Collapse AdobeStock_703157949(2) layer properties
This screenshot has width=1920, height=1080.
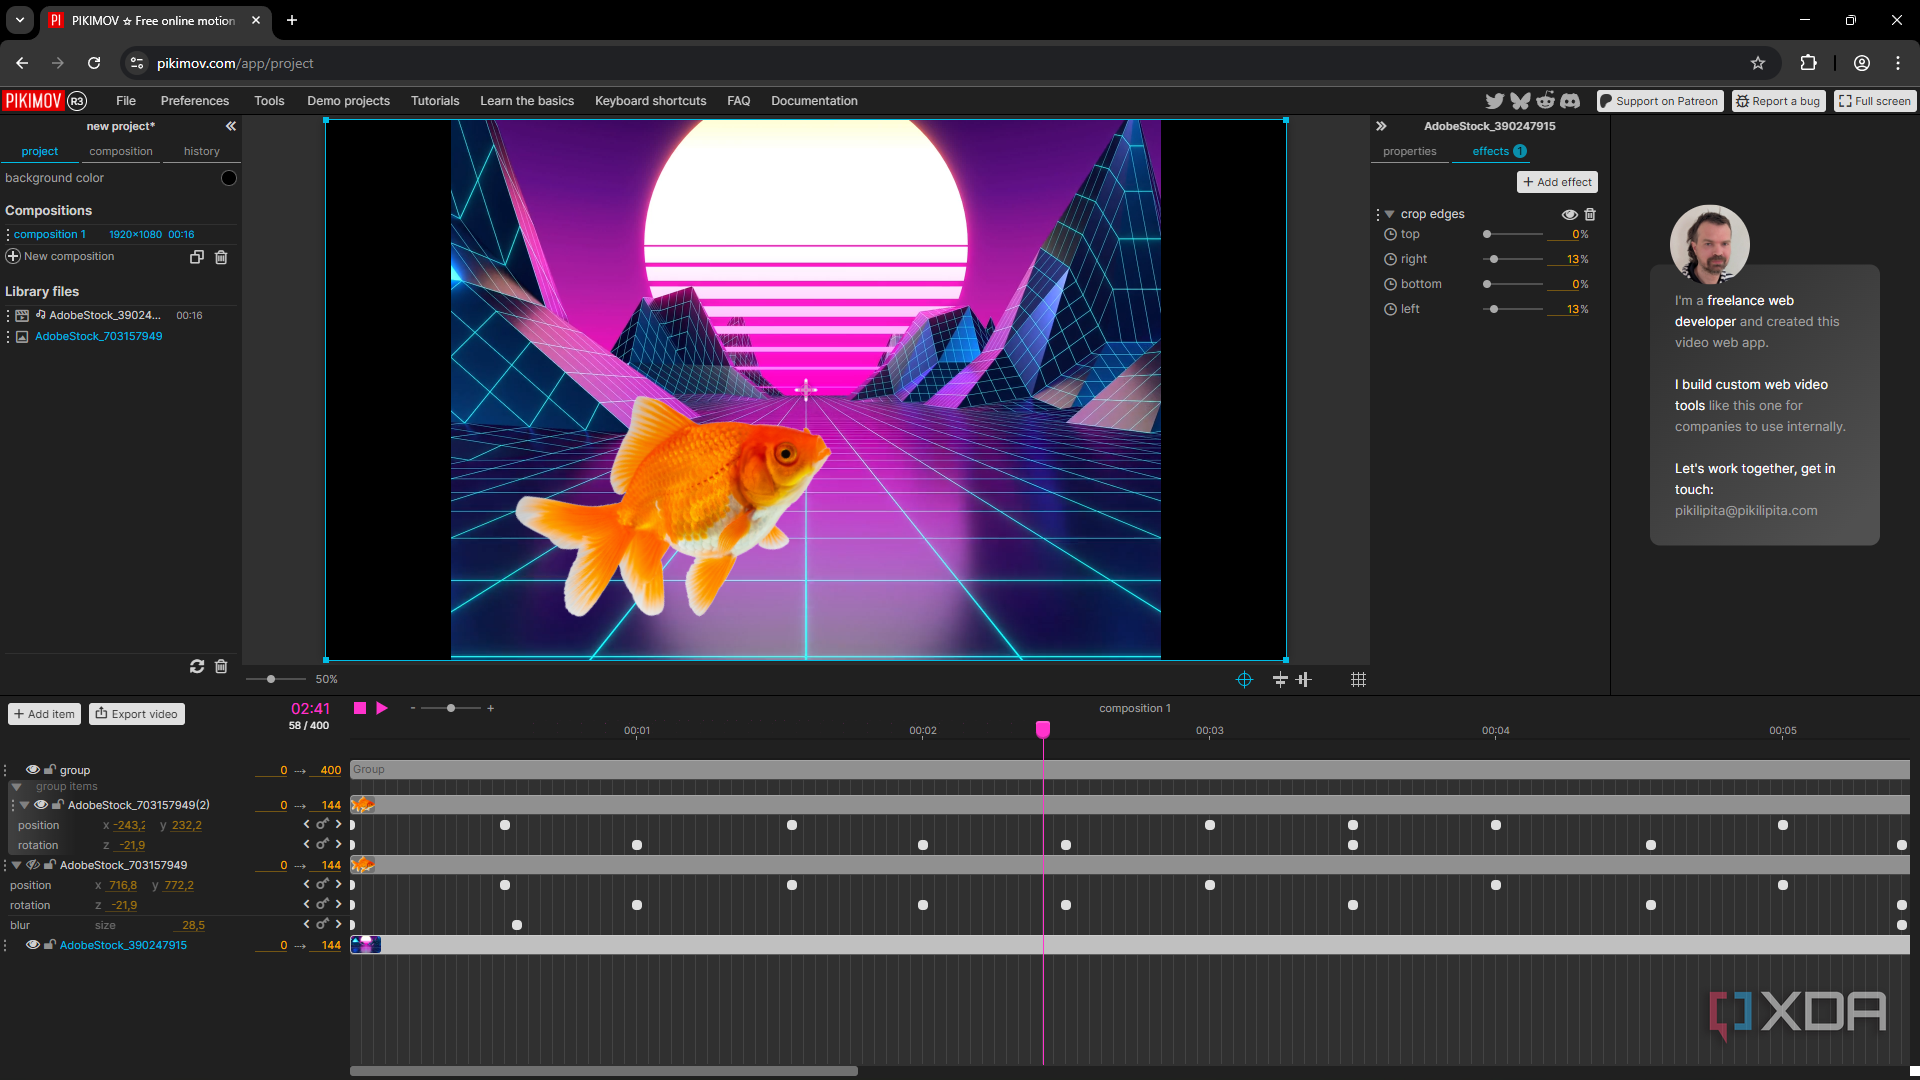point(25,805)
